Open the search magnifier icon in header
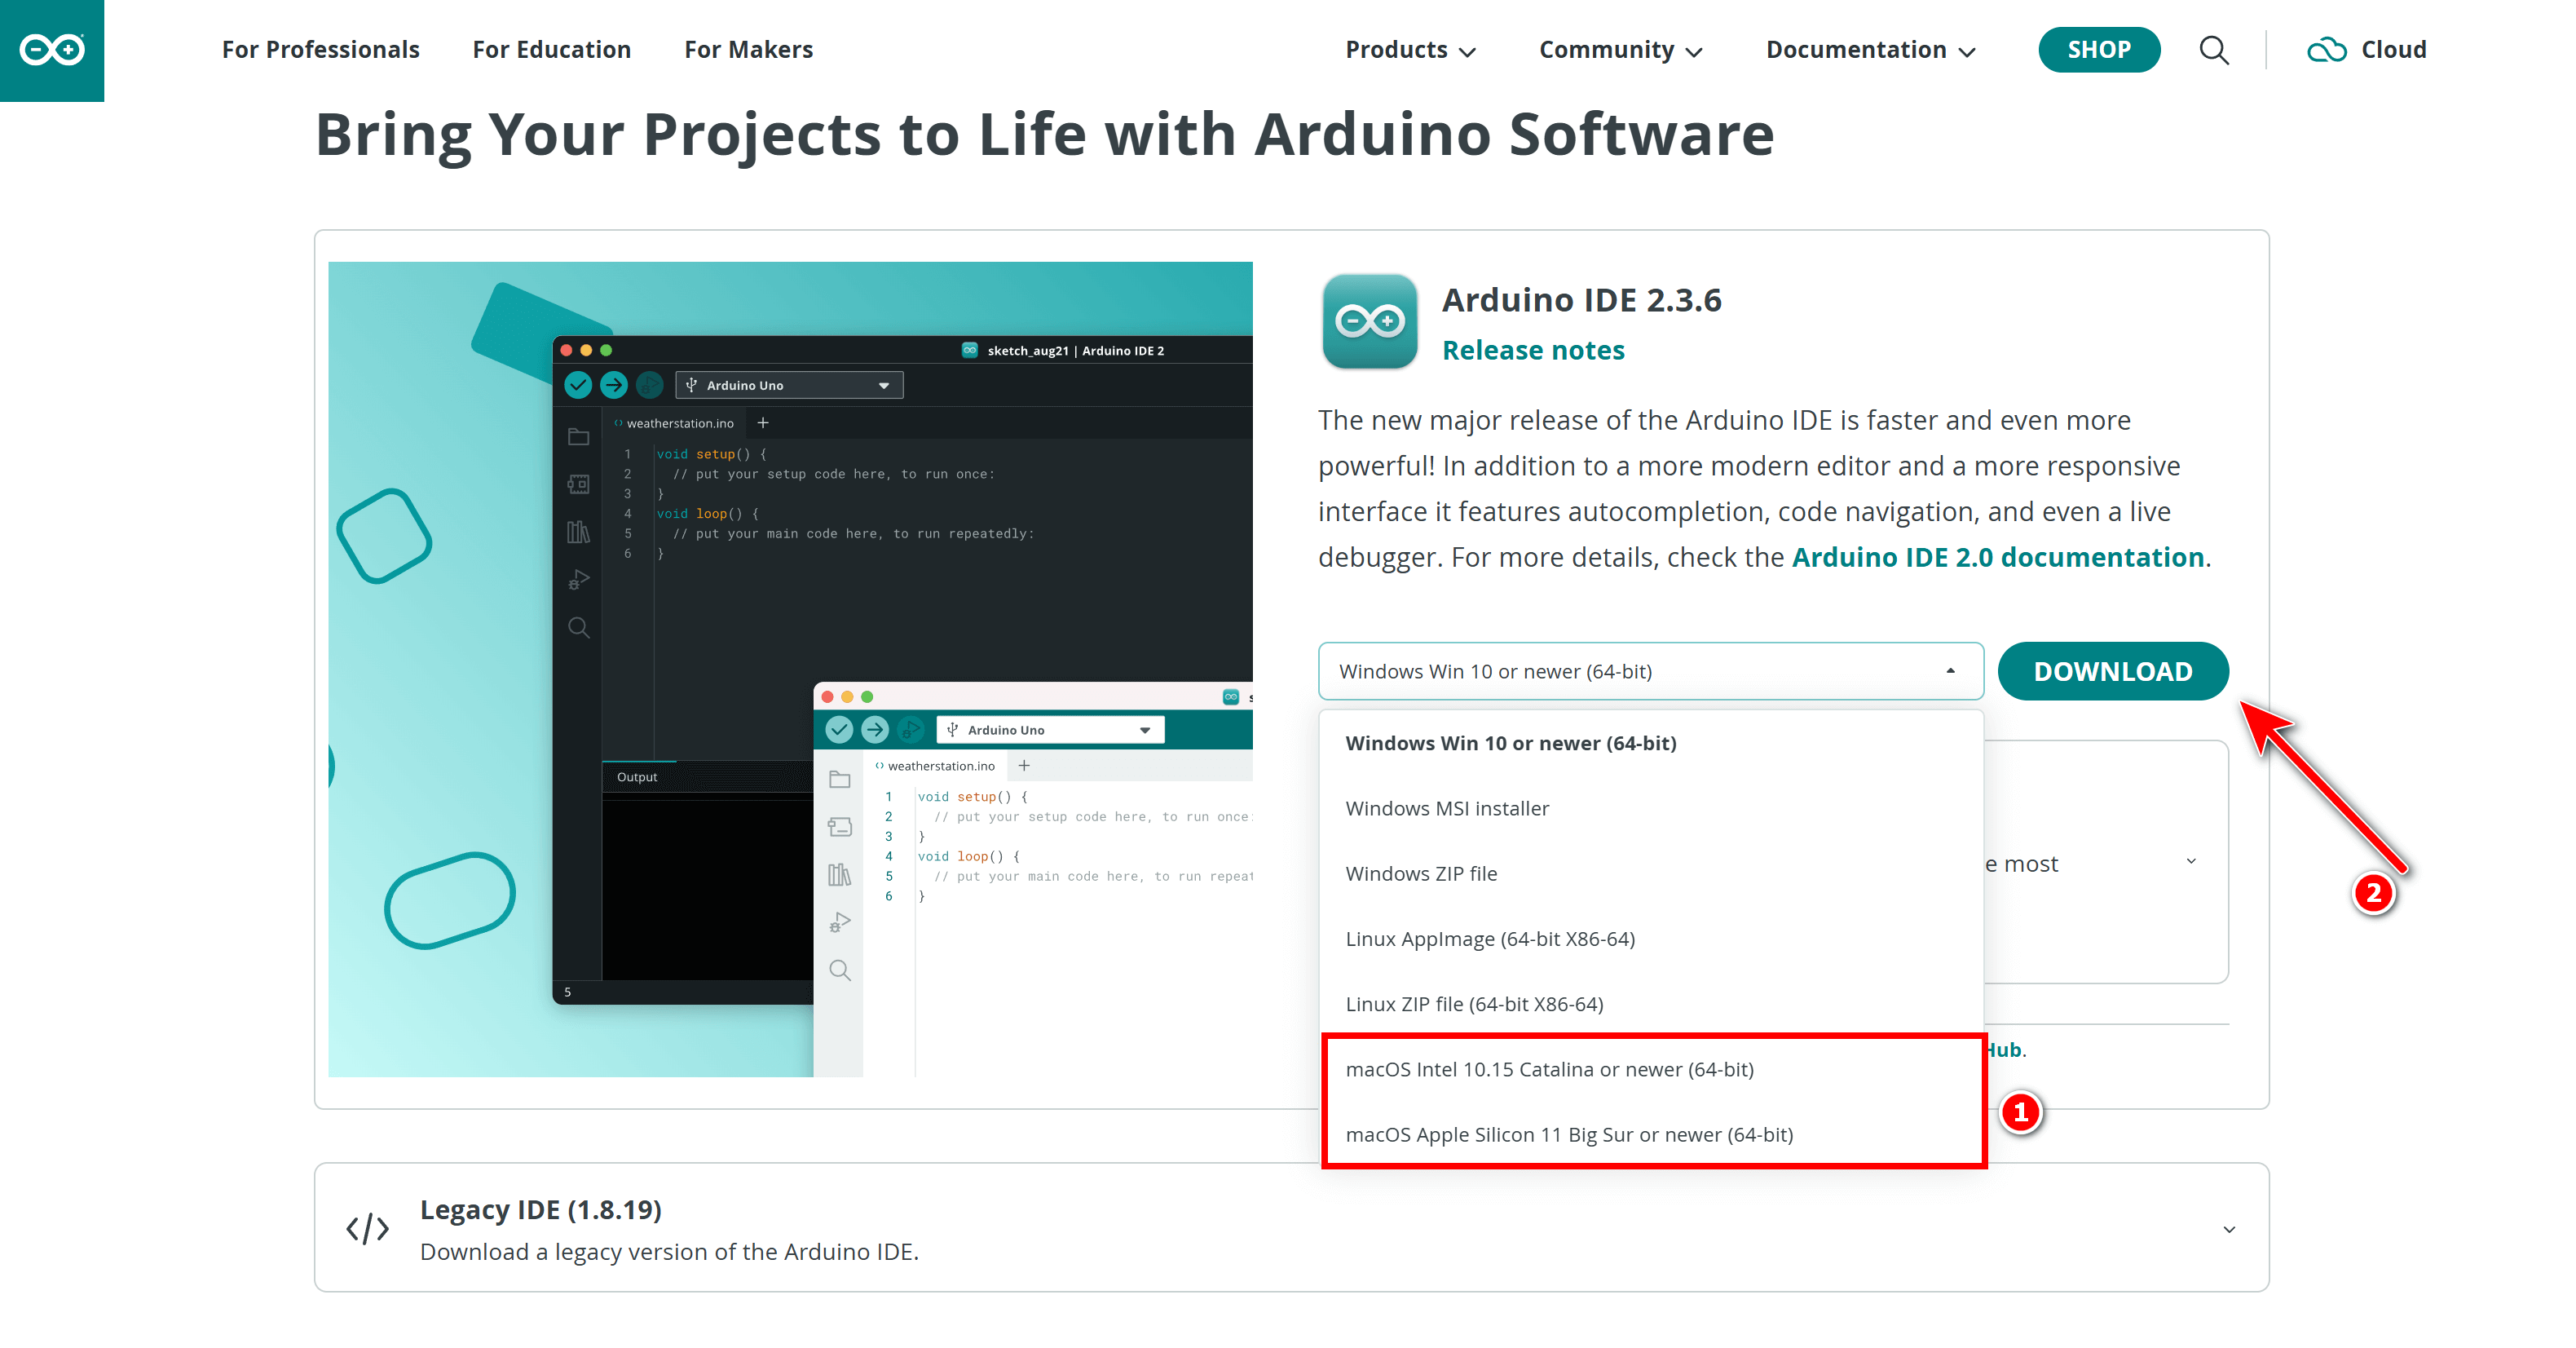Image resolution: width=2576 pixels, height=1348 pixels. point(2214,50)
